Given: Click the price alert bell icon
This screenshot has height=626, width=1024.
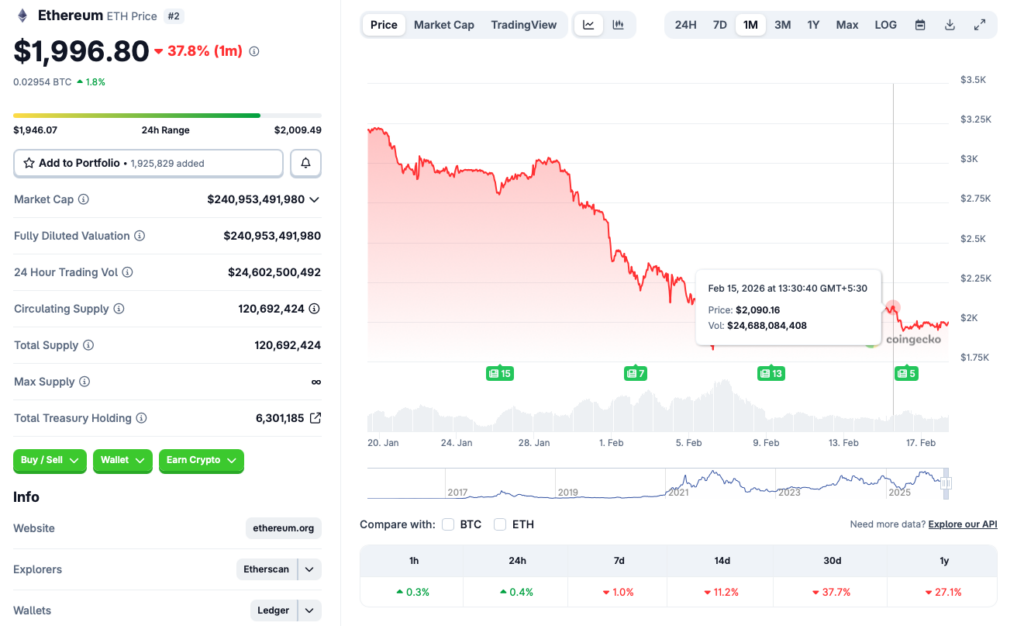Looking at the screenshot, I should click(x=306, y=163).
